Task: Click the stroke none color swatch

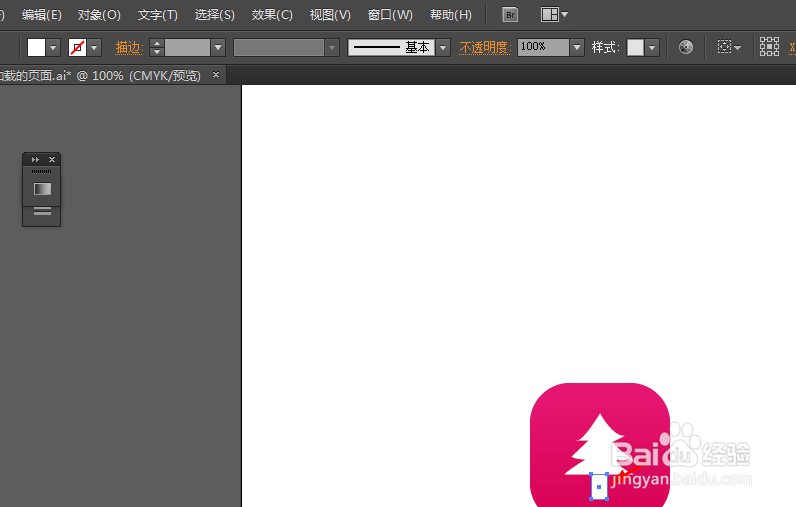Action: pyautogui.click(x=77, y=48)
